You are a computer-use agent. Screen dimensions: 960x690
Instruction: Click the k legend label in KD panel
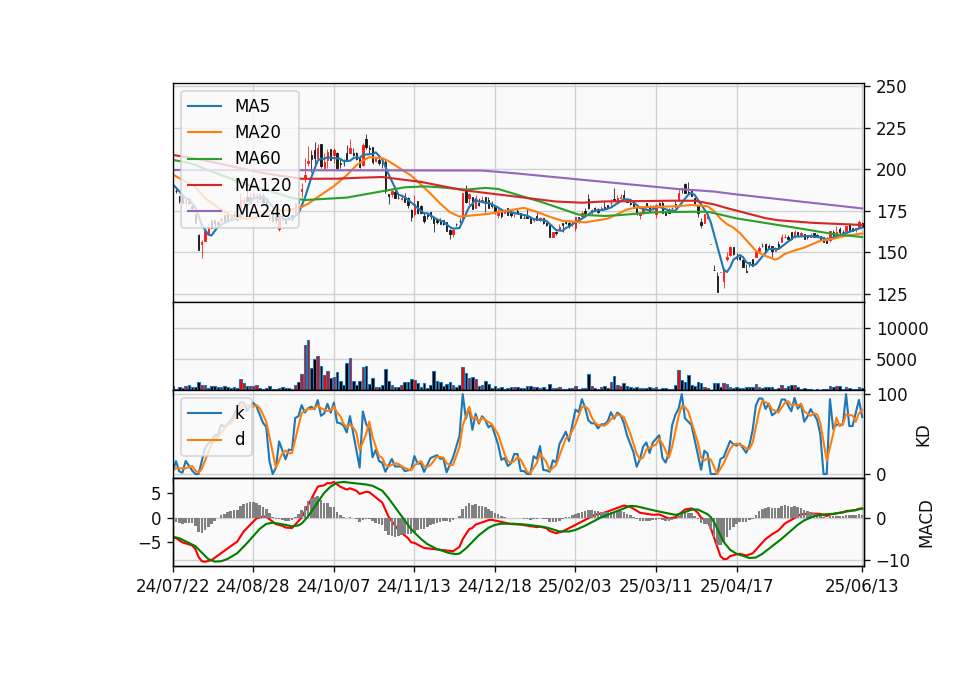coord(239,413)
